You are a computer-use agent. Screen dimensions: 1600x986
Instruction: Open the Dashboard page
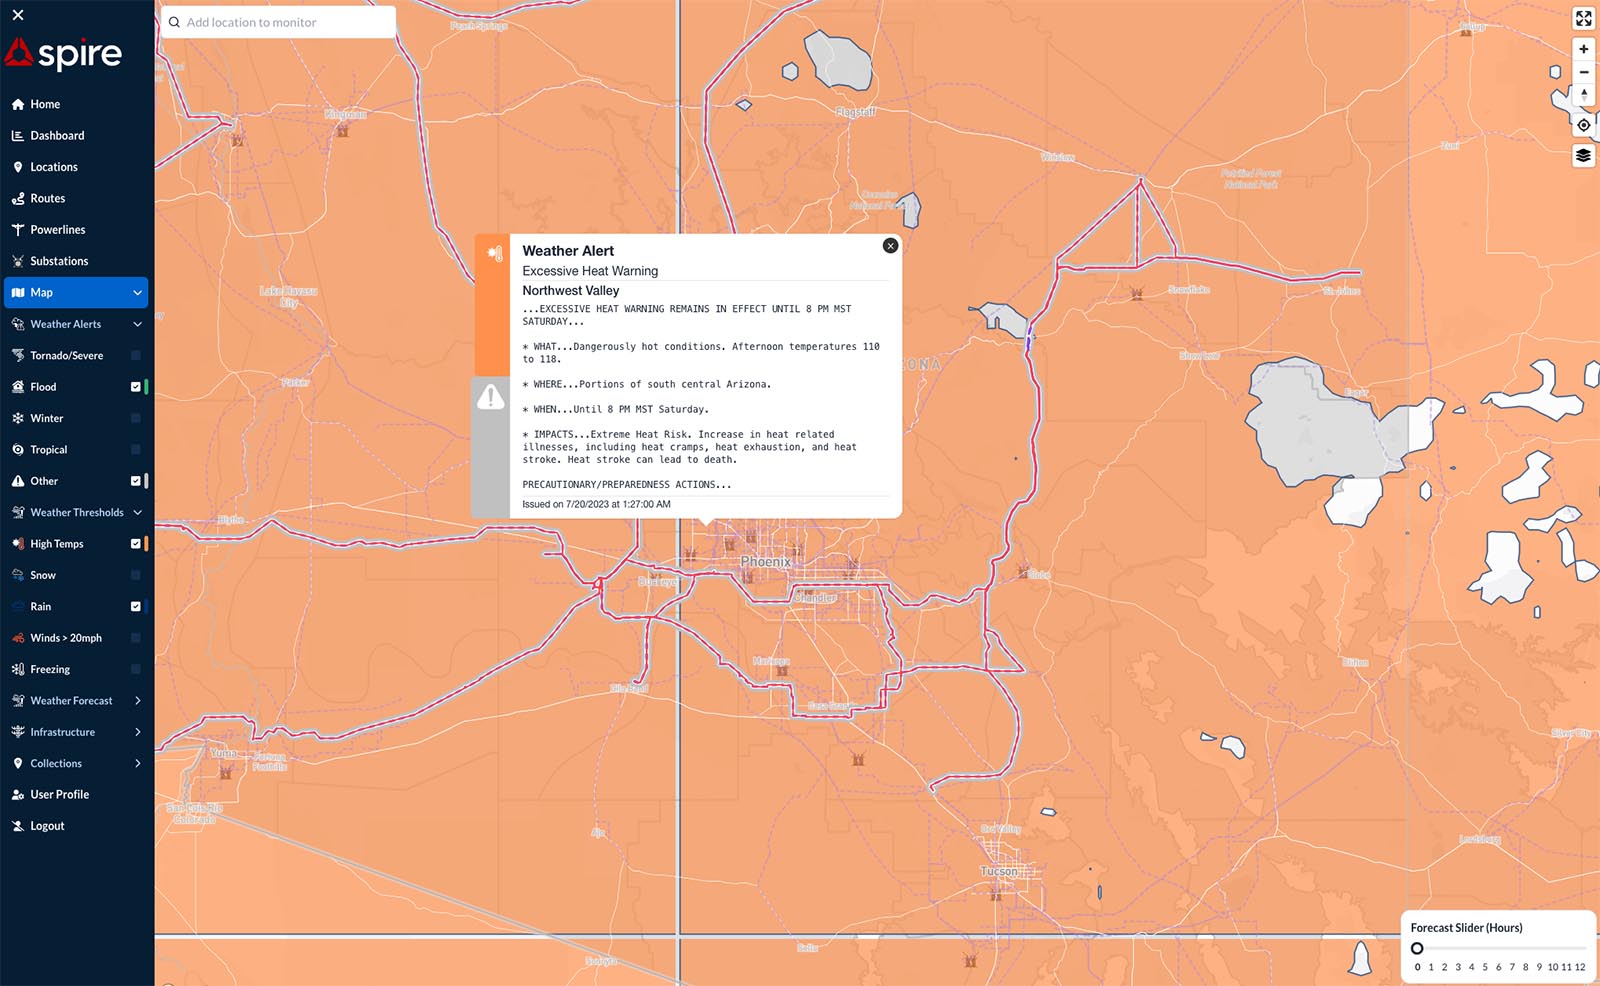pyautogui.click(x=57, y=136)
